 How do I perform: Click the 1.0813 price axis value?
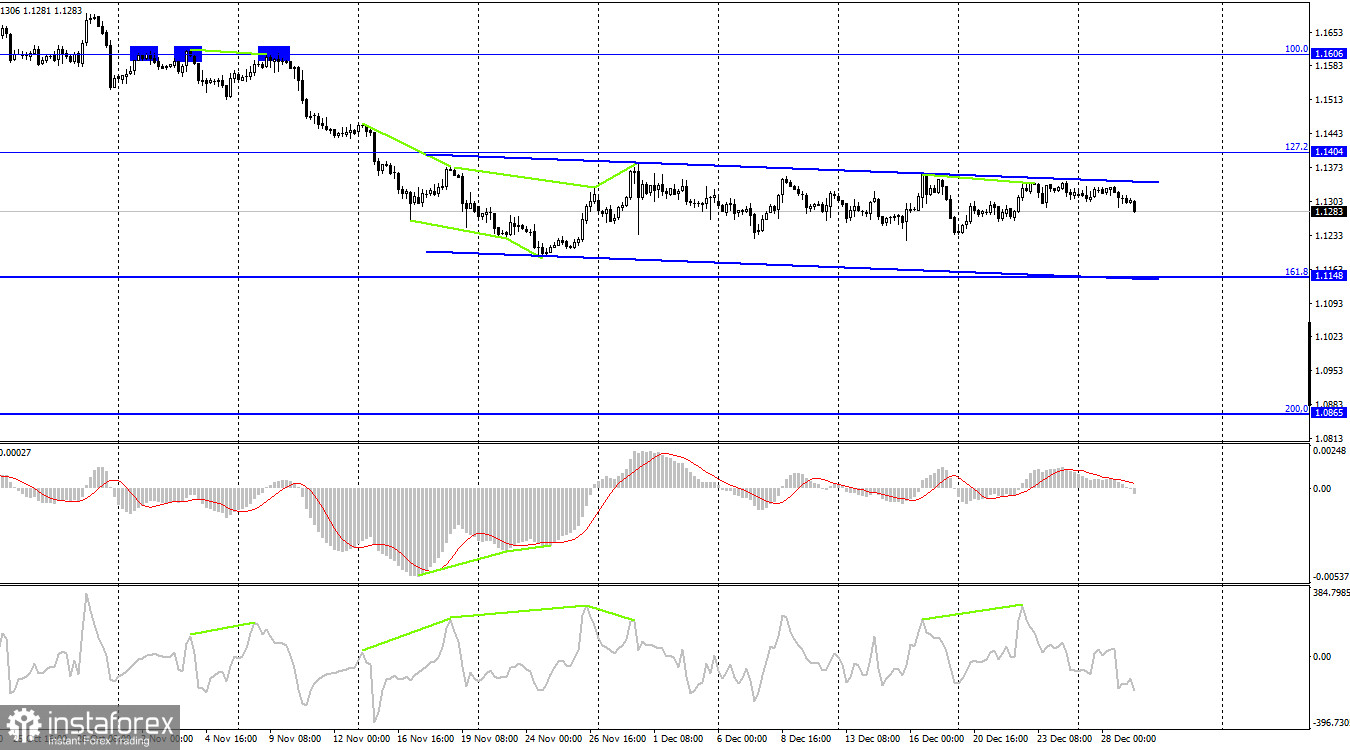[1330, 438]
